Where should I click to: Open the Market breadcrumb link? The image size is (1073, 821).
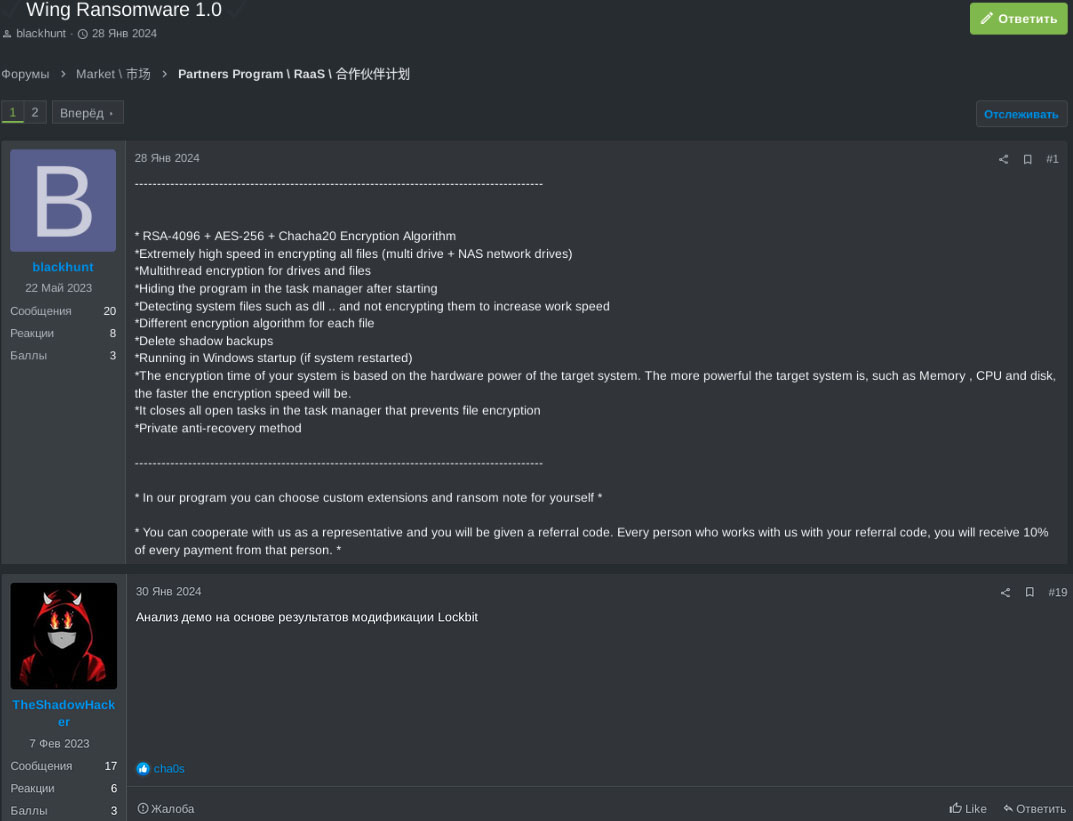pyautogui.click(x=113, y=74)
